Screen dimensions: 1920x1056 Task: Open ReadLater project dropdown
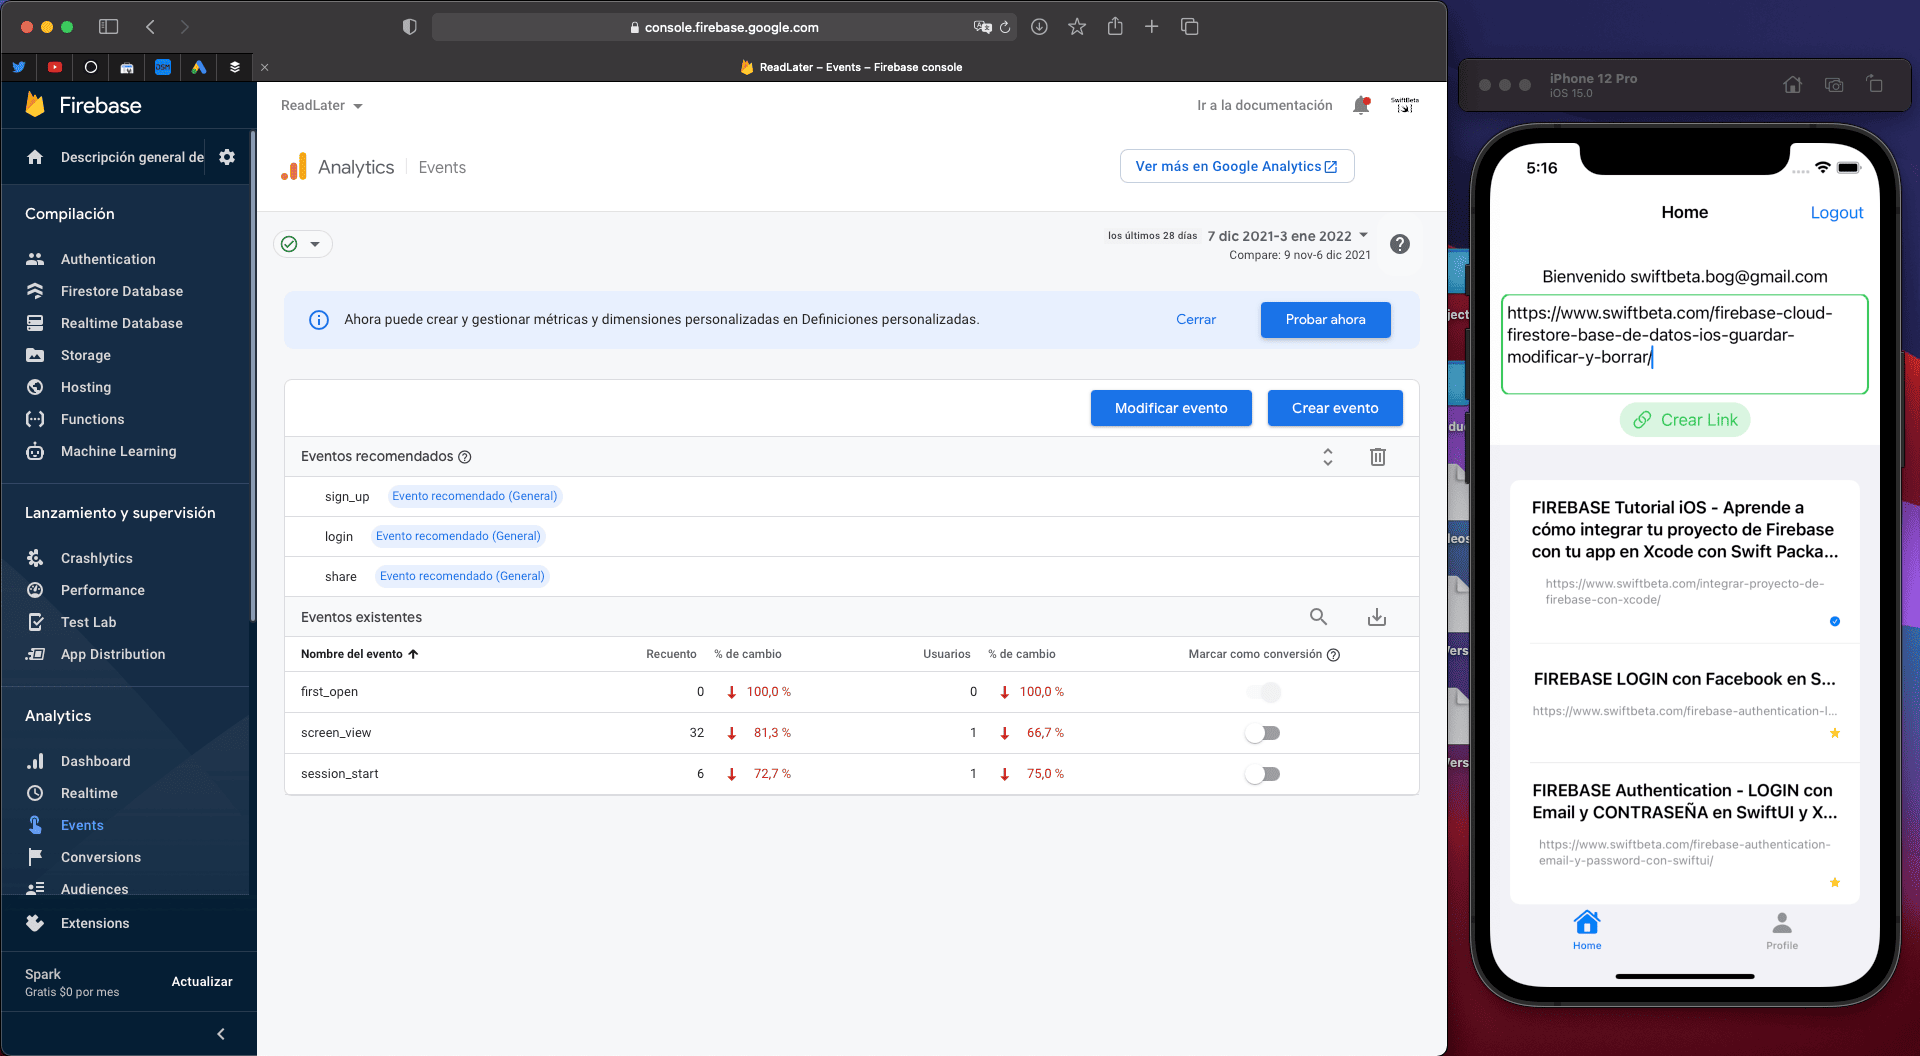[x=321, y=105]
